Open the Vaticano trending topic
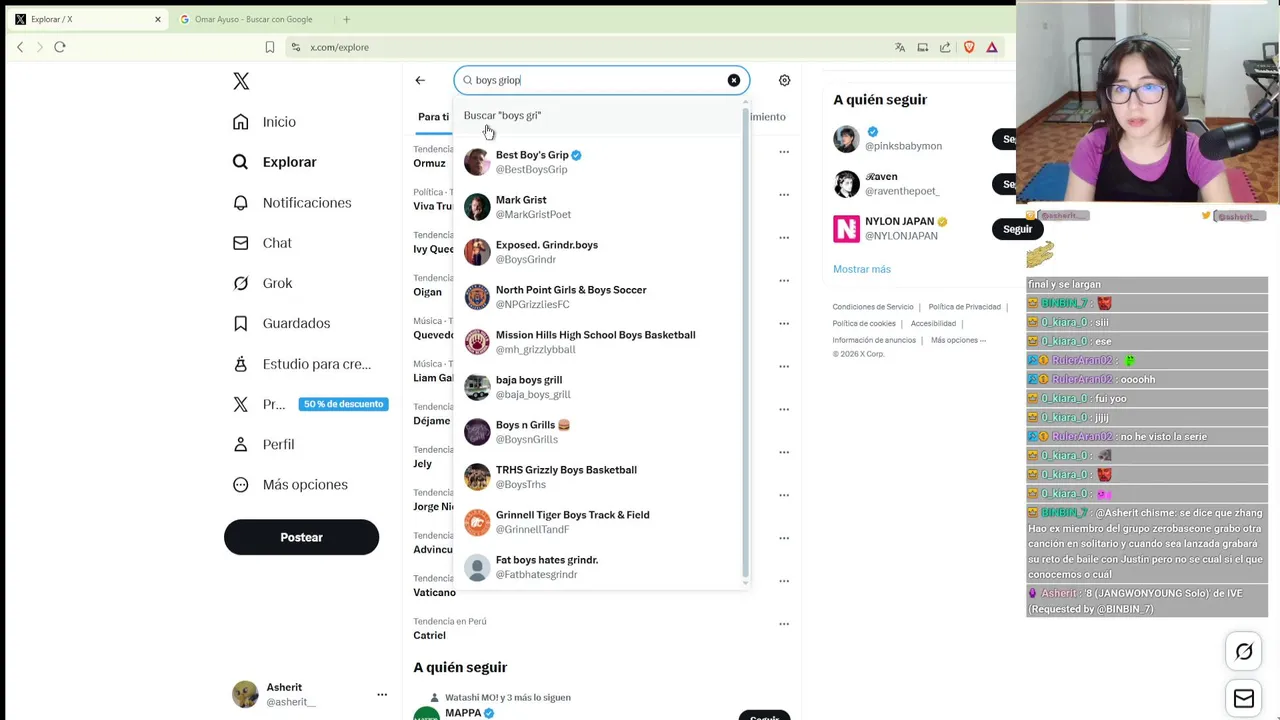1280x720 pixels. point(434,592)
